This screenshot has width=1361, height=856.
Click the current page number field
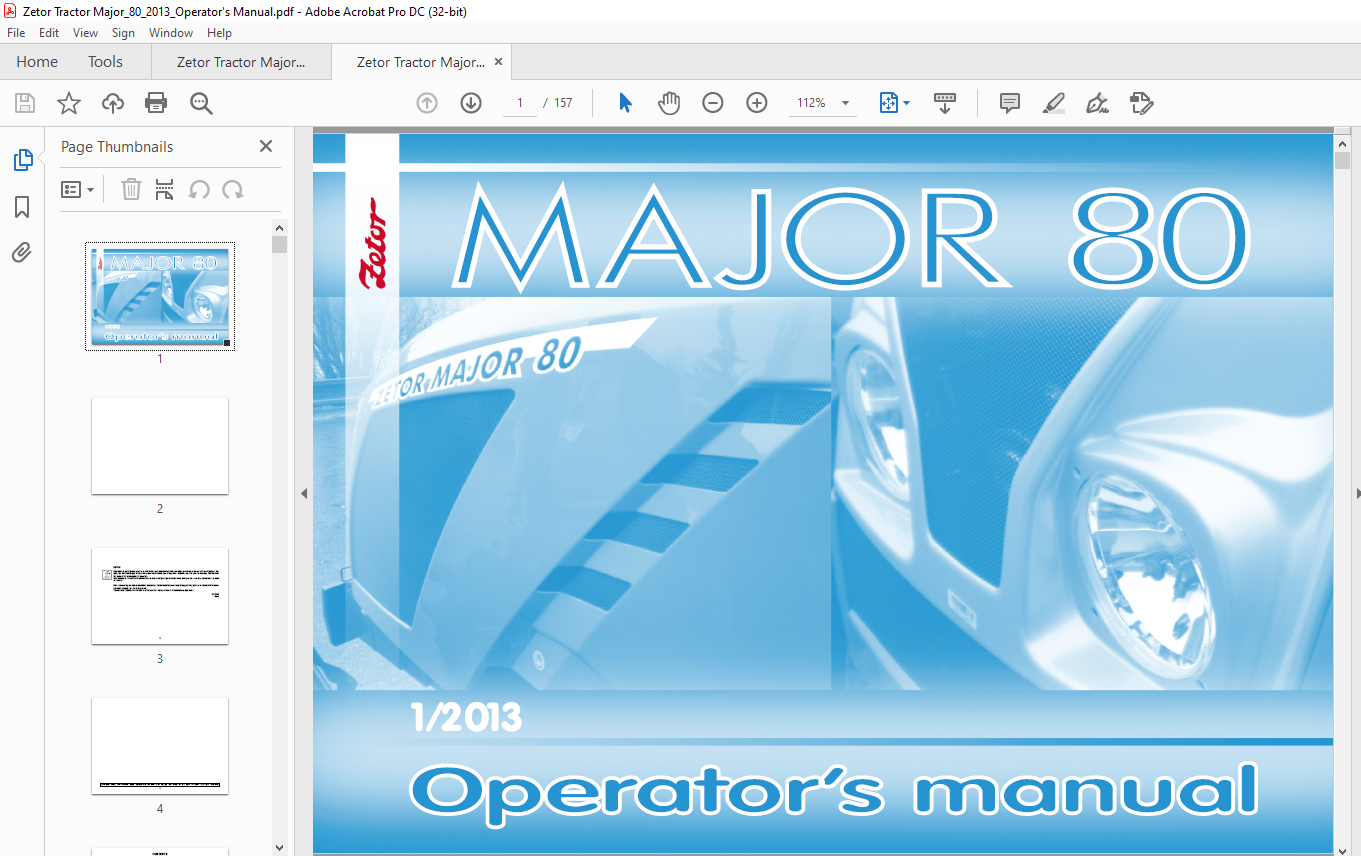click(520, 103)
